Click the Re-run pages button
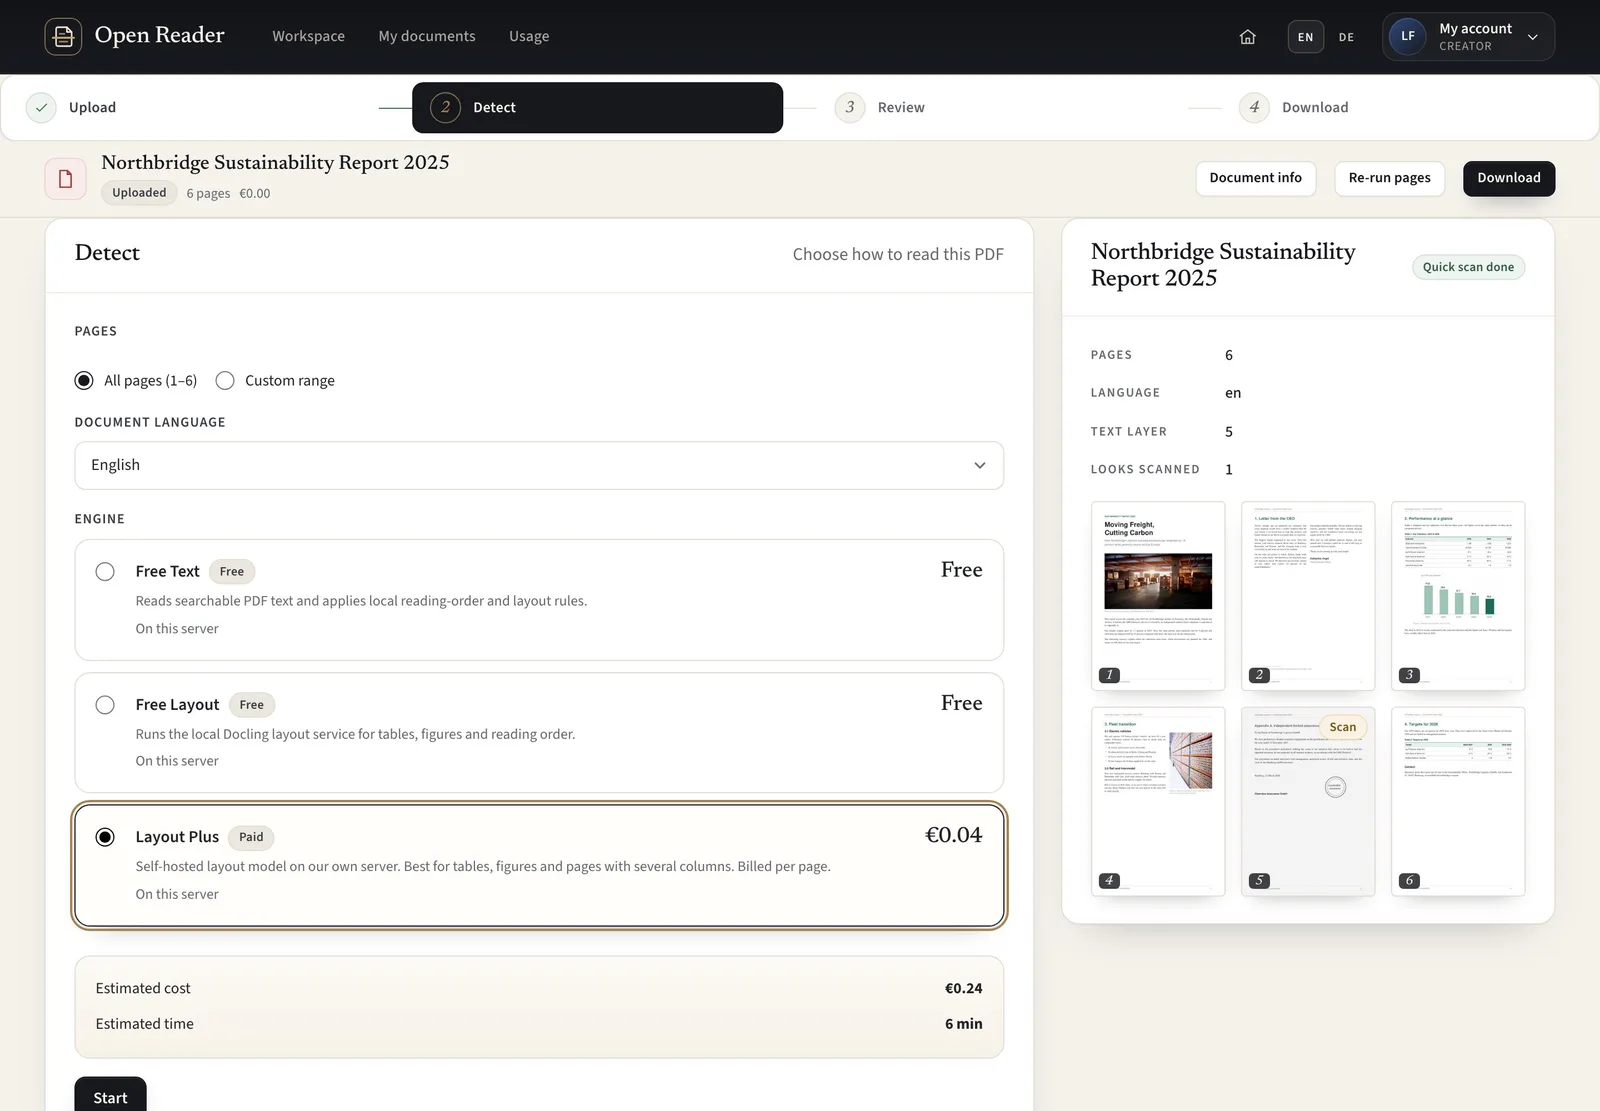 (1389, 178)
